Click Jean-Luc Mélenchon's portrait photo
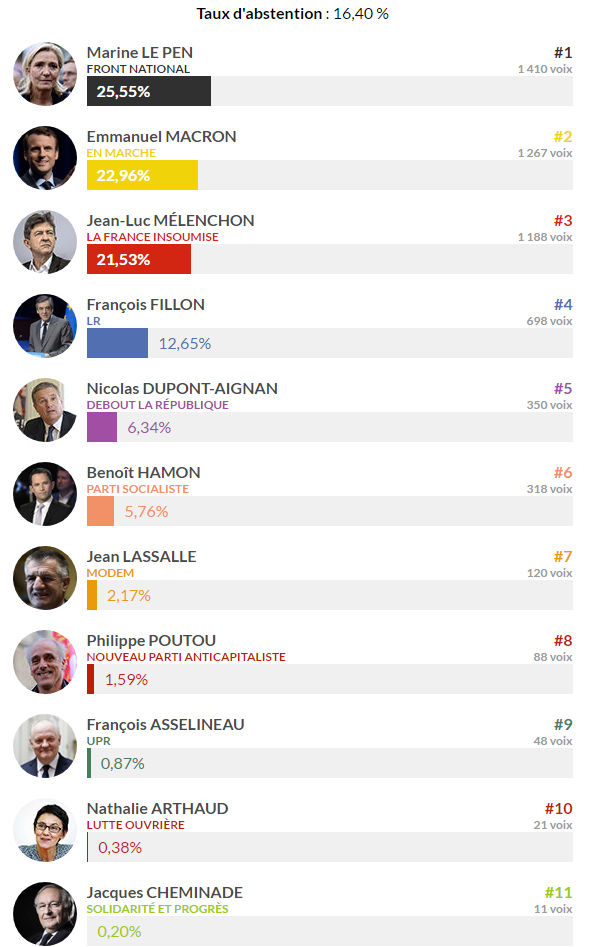The width and height of the screenshot is (591, 947). (45, 242)
